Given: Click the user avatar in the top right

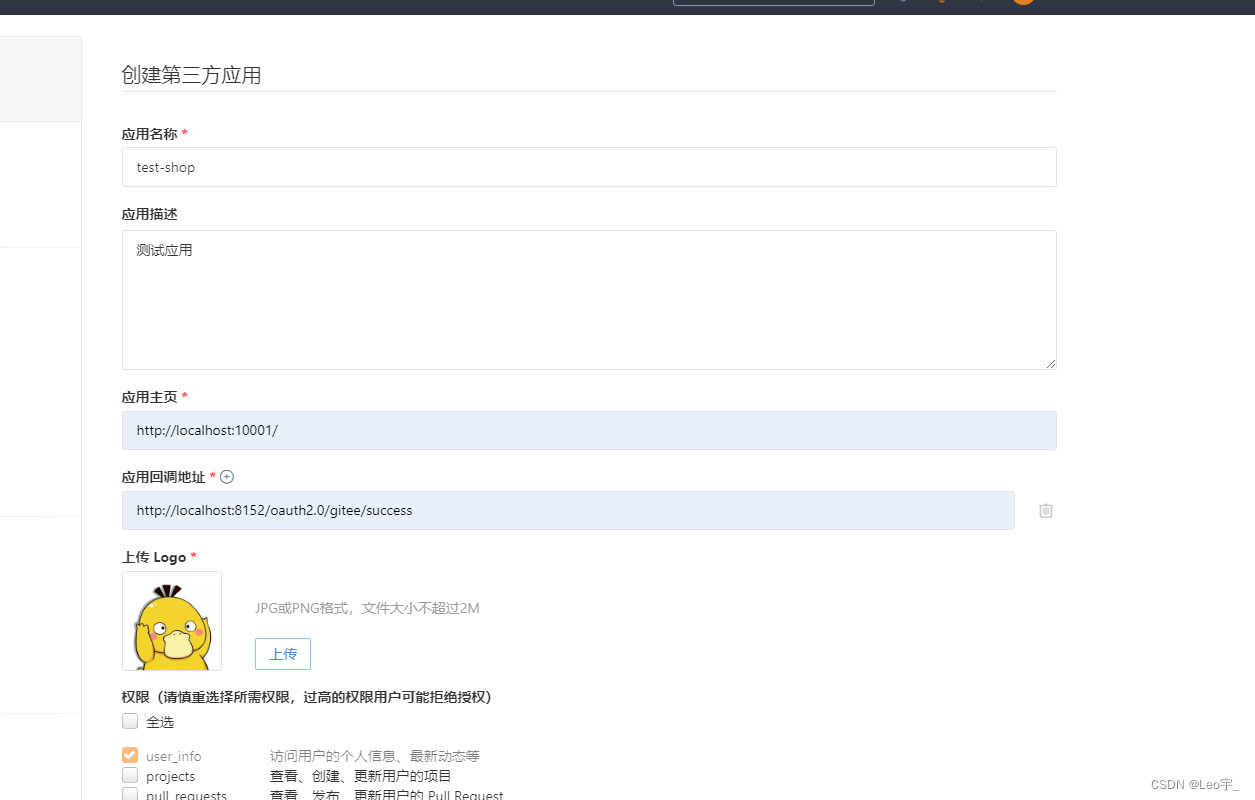Looking at the screenshot, I should (1023, 3).
